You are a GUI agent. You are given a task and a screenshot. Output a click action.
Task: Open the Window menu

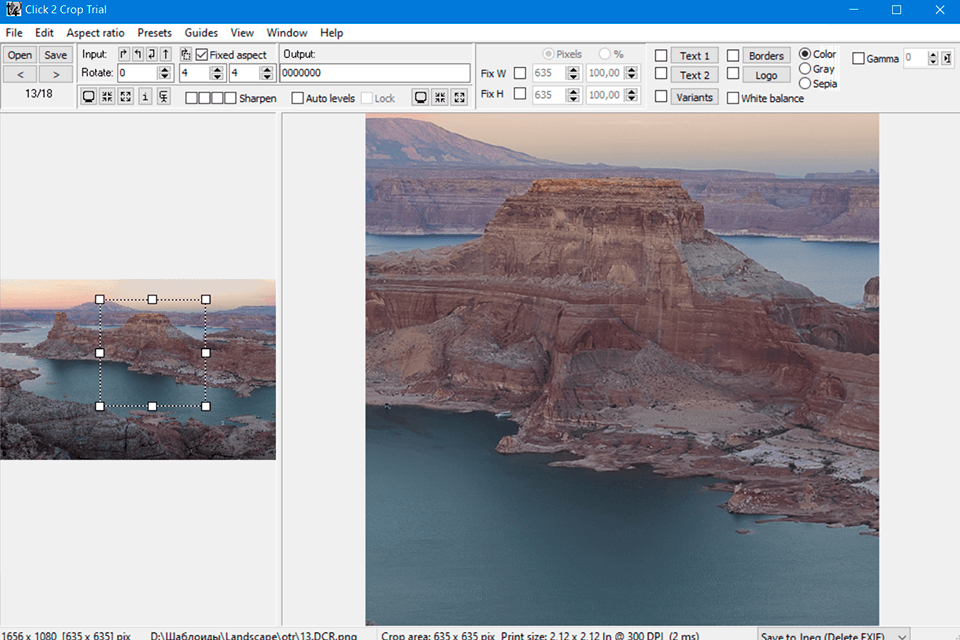point(287,33)
